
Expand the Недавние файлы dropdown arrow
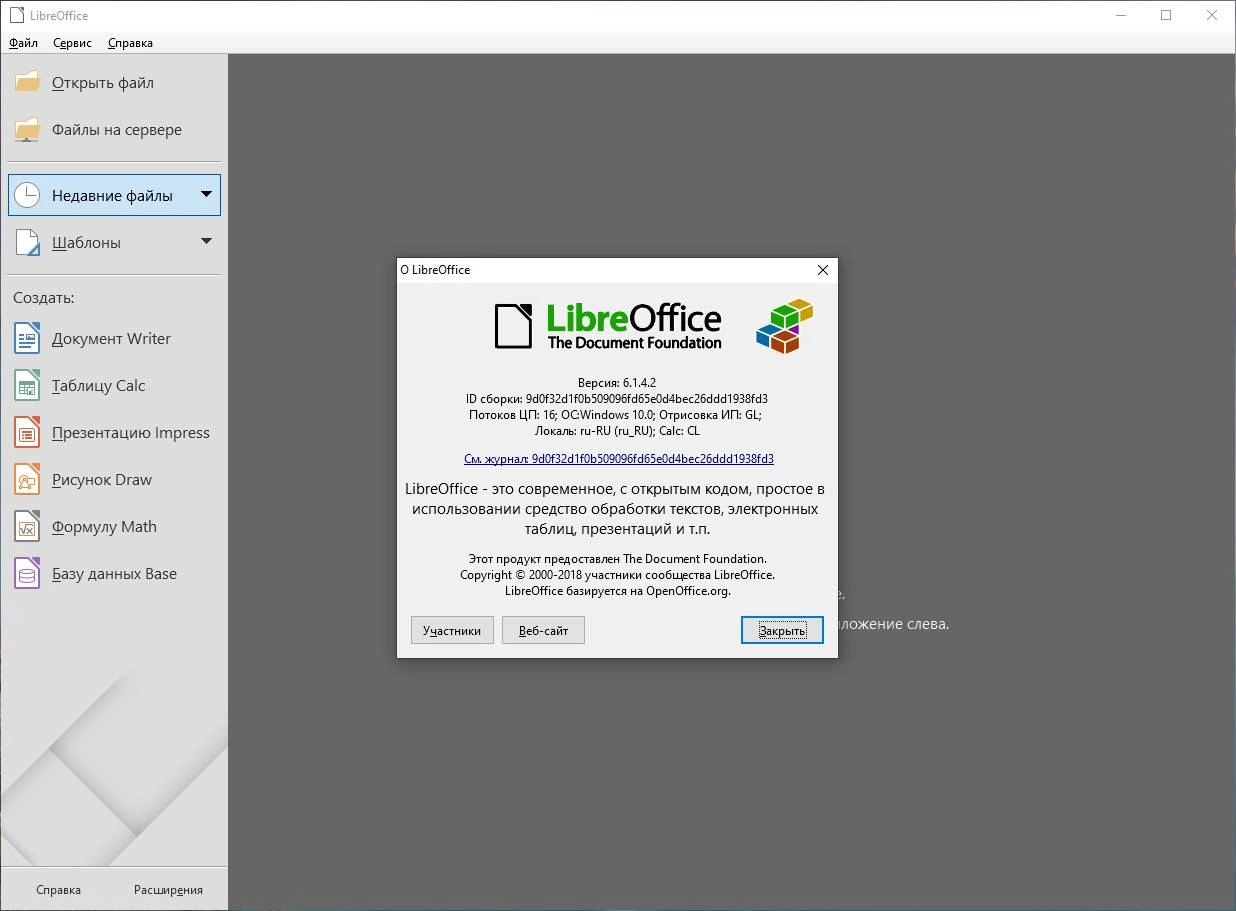(x=206, y=194)
